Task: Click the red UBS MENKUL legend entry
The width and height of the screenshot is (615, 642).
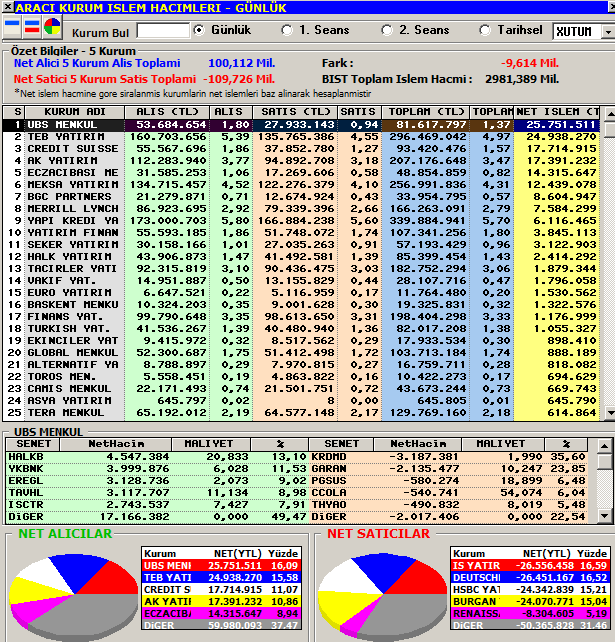Action: [221, 565]
